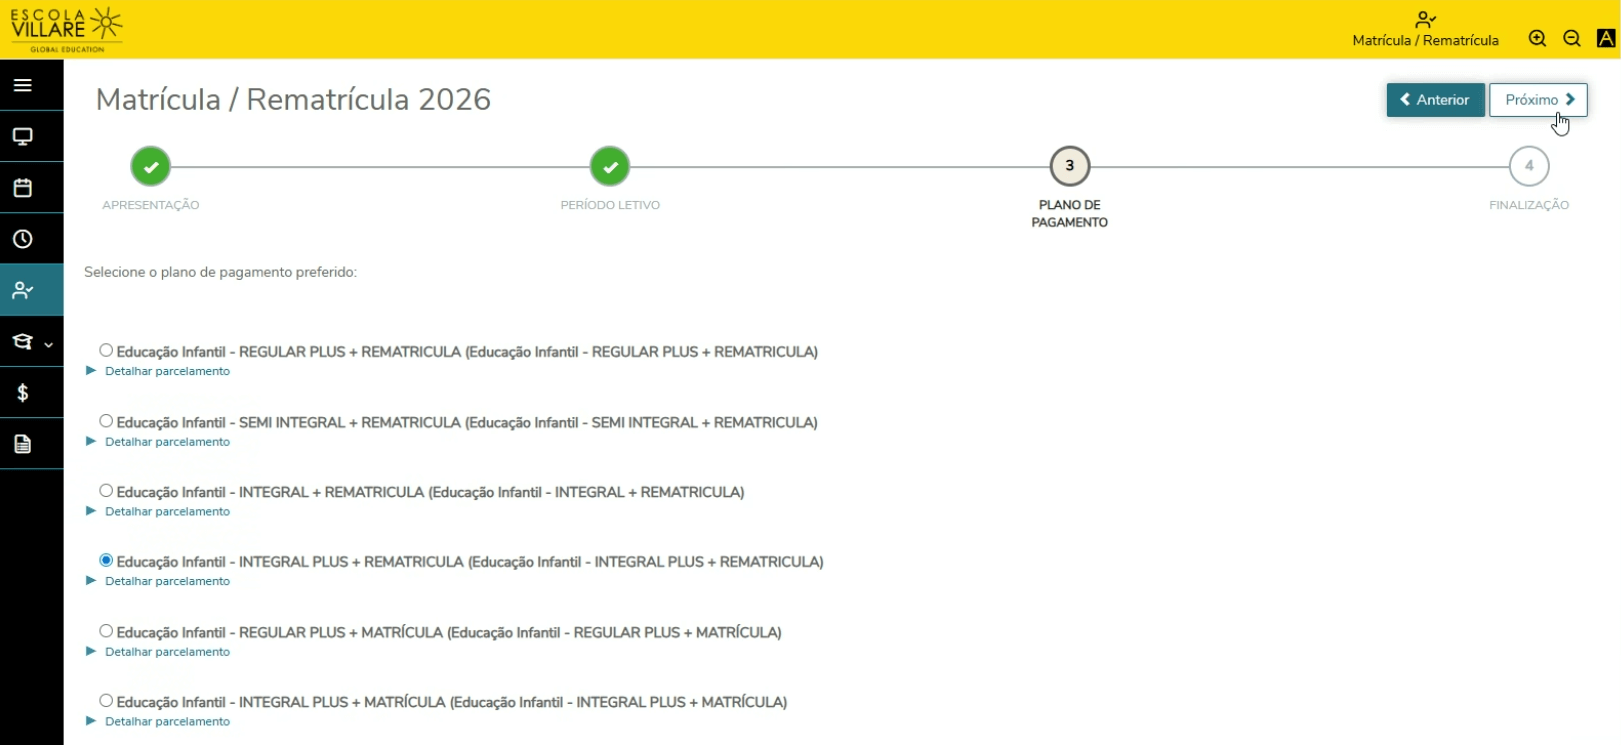The image size is (1621, 745).
Task: Open the dollar sign financial icon
Action: 23,393
